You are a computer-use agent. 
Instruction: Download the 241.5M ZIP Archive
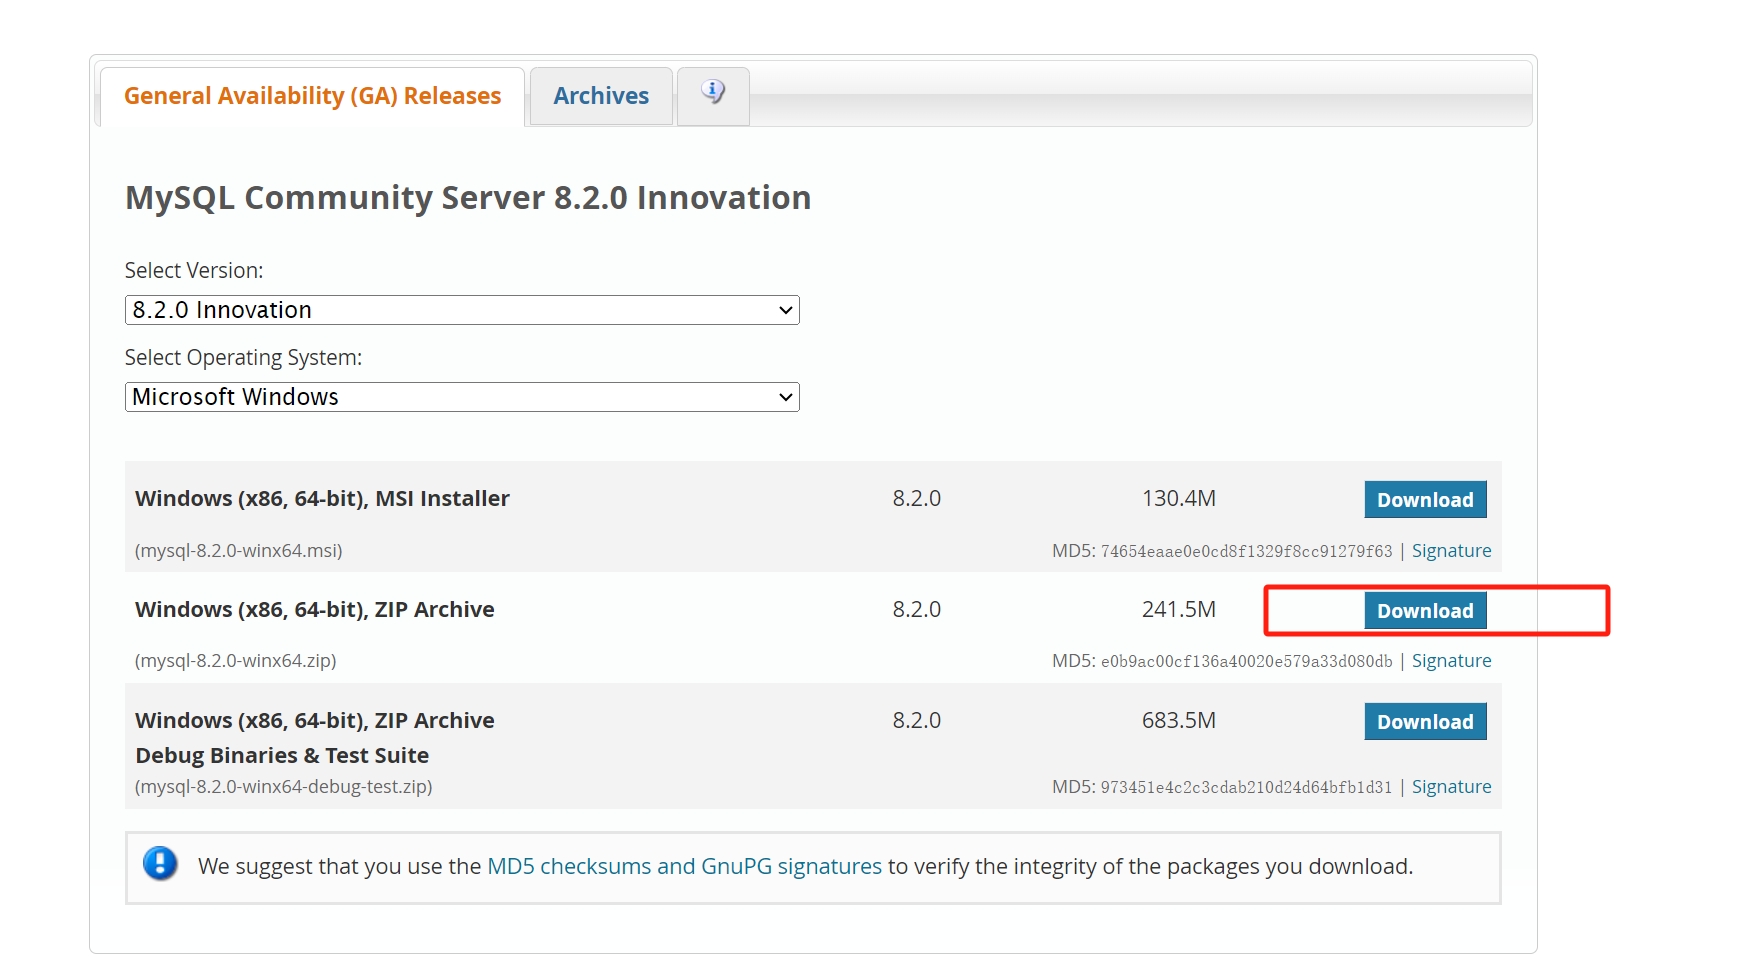click(x=1424, y=611)
